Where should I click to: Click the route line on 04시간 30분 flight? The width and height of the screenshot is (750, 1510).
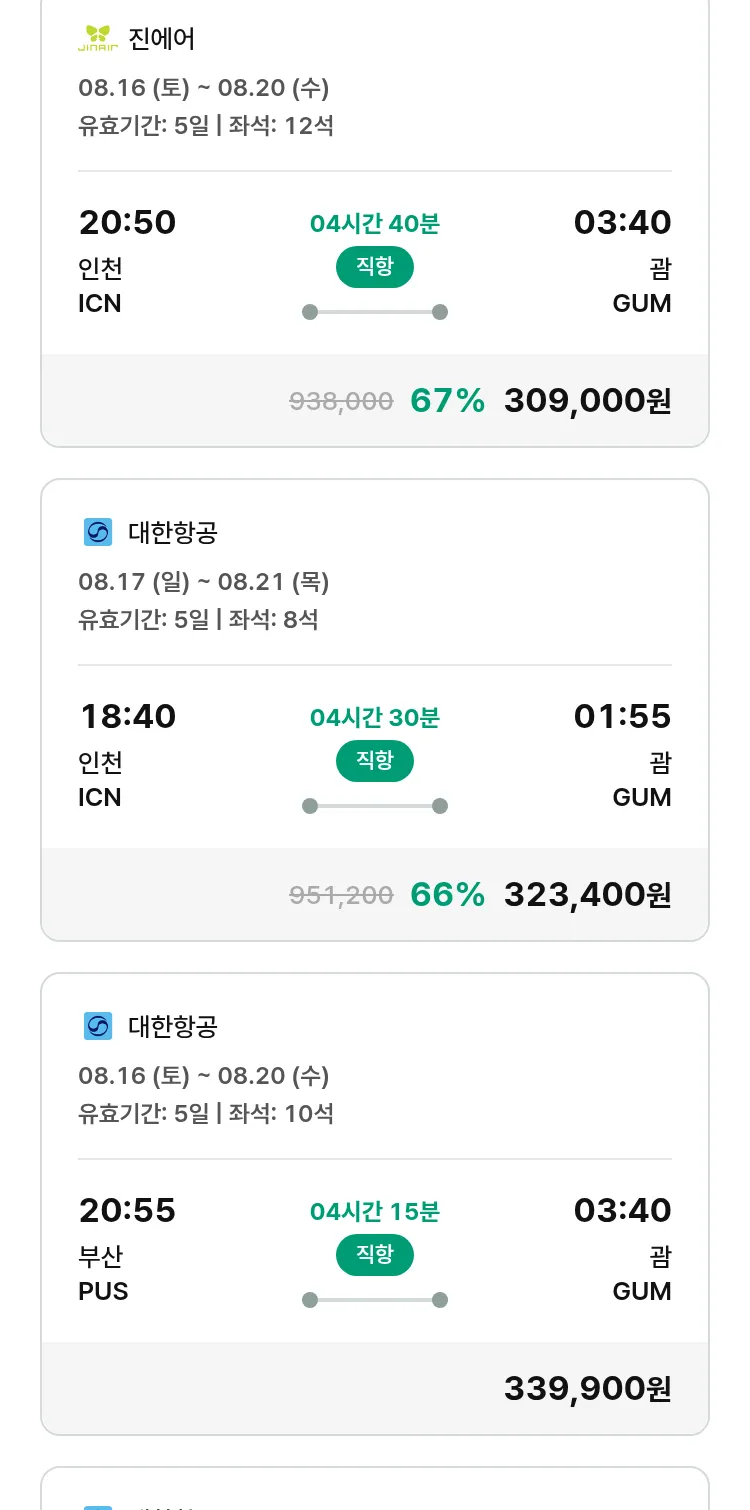point(375,806)
